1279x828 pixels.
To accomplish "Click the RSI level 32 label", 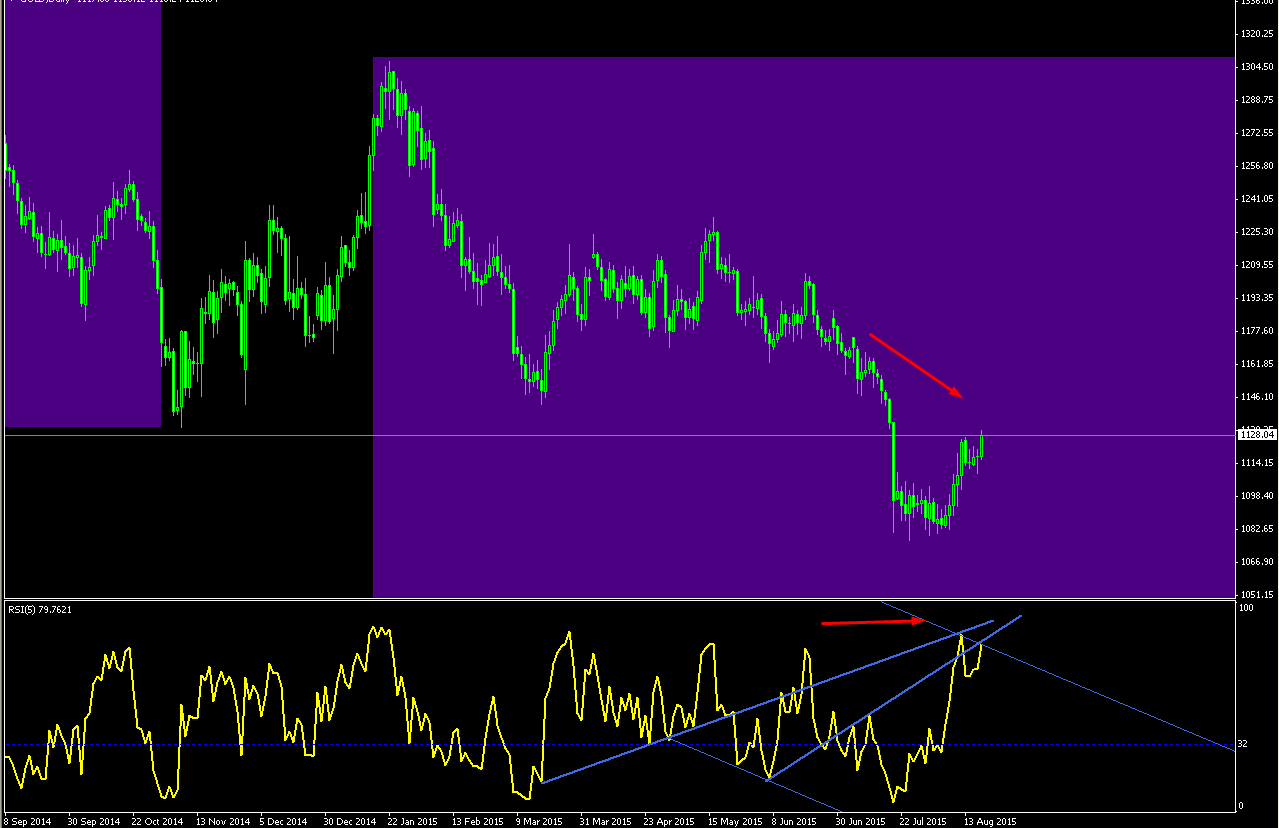I will [x=1243, y=745].
